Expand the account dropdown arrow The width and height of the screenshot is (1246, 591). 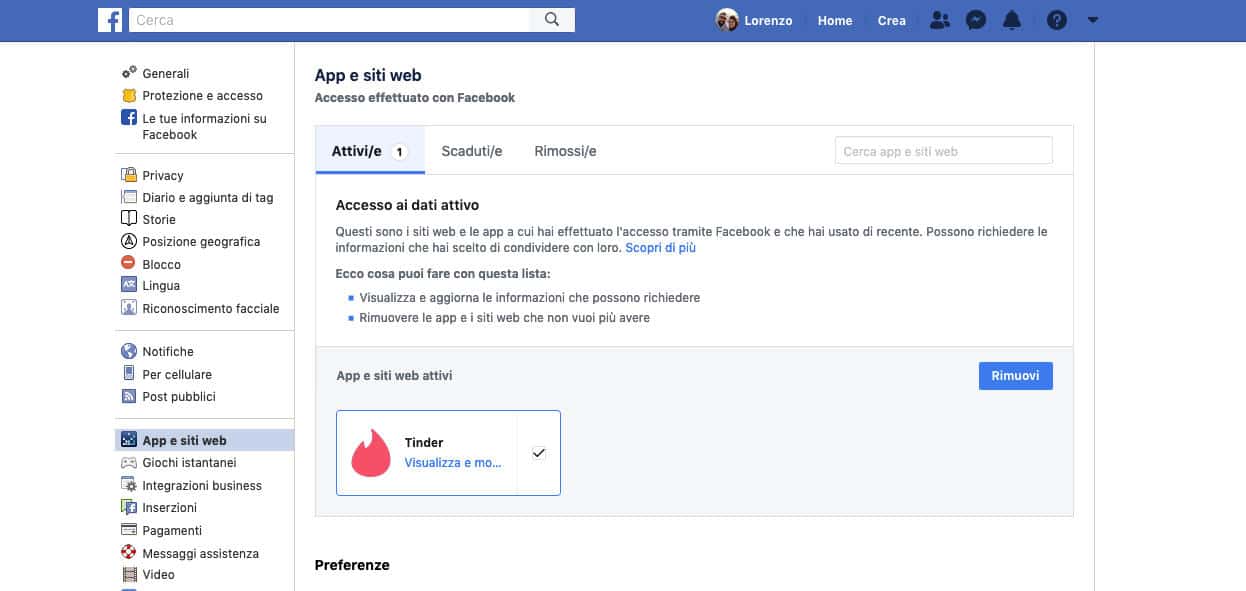(1092, 20)
